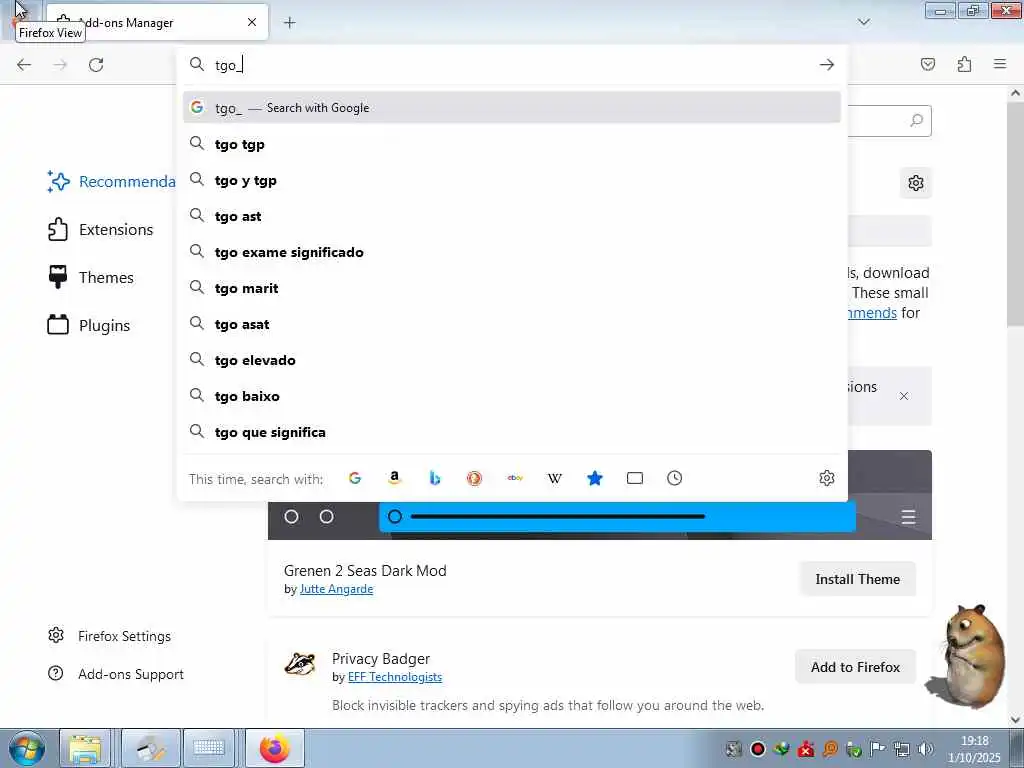
Task: Click the go arrow in the address bar
Action: coord(827,65)
